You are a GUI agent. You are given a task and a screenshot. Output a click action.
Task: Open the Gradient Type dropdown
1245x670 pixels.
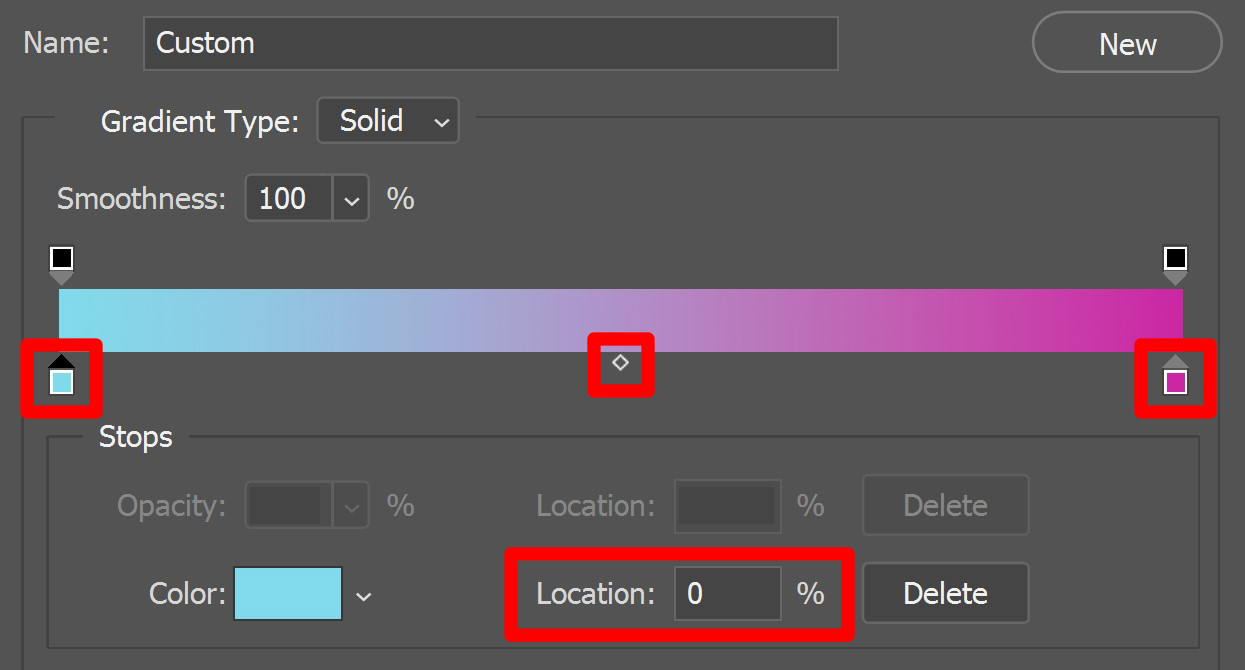click(x=388, y=120)
